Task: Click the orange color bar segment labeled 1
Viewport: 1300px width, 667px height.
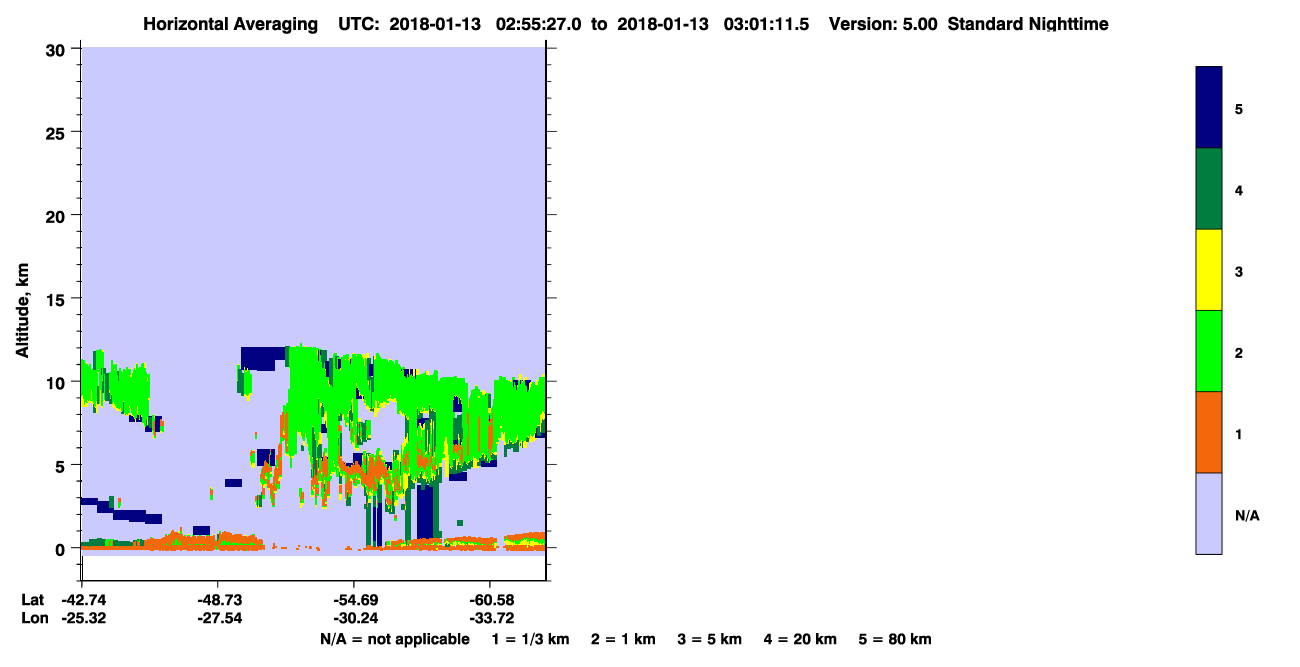Action: 1208,432
